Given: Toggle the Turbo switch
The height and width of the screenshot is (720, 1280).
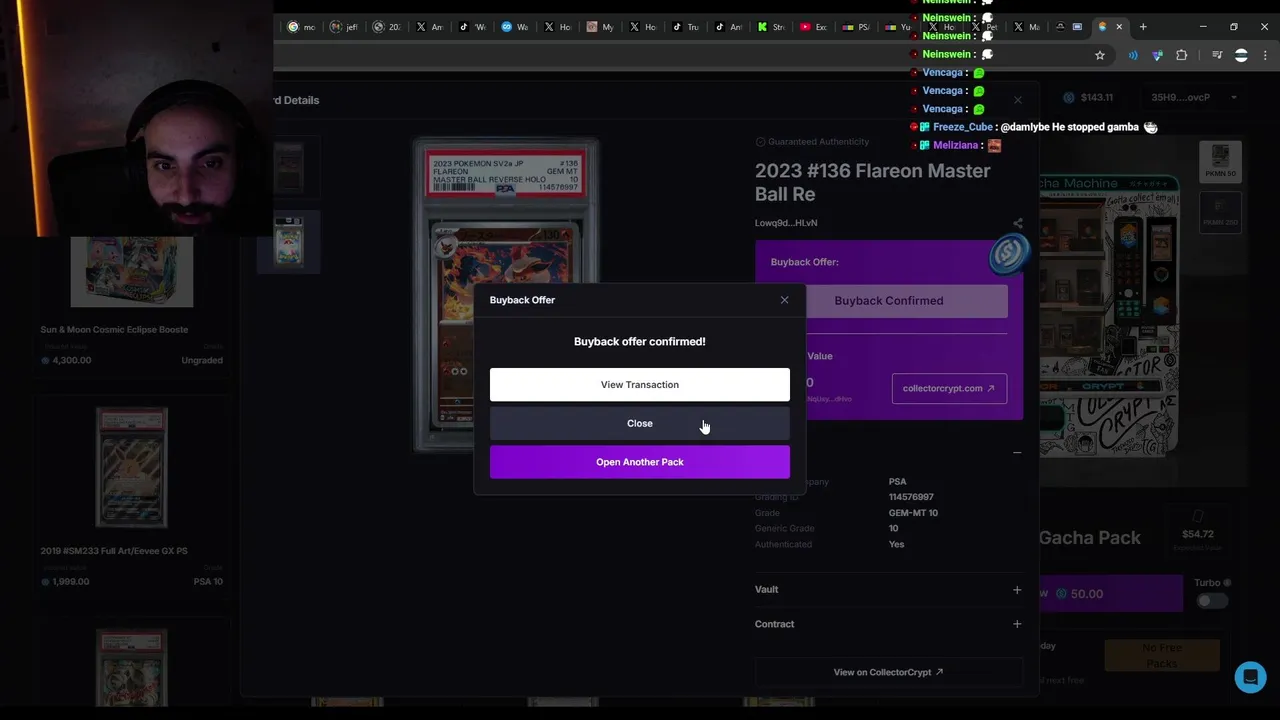Looking at the screenshot, I should [x=1212, y=601].
